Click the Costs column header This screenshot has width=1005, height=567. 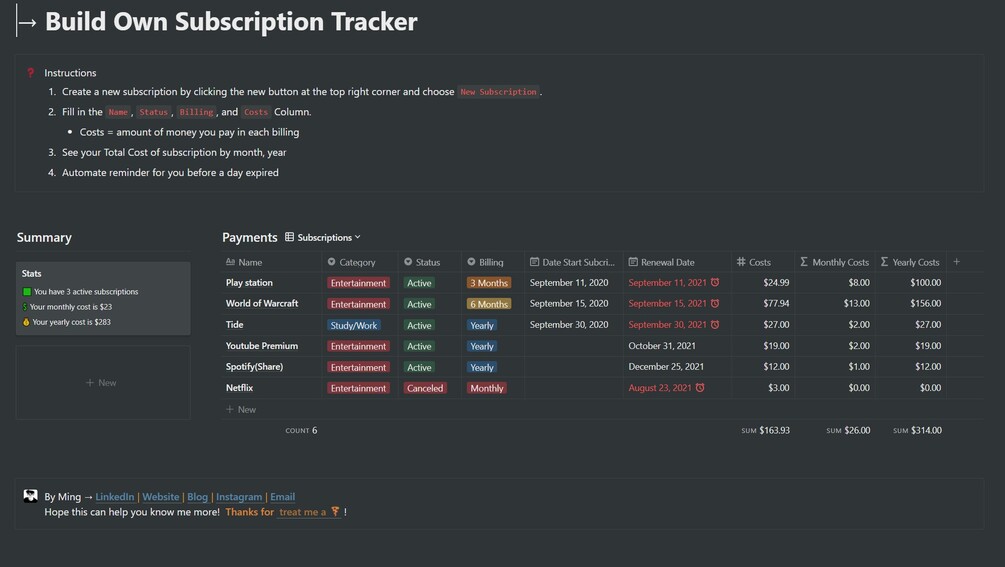pyautogui.click(x=754, y=262)
